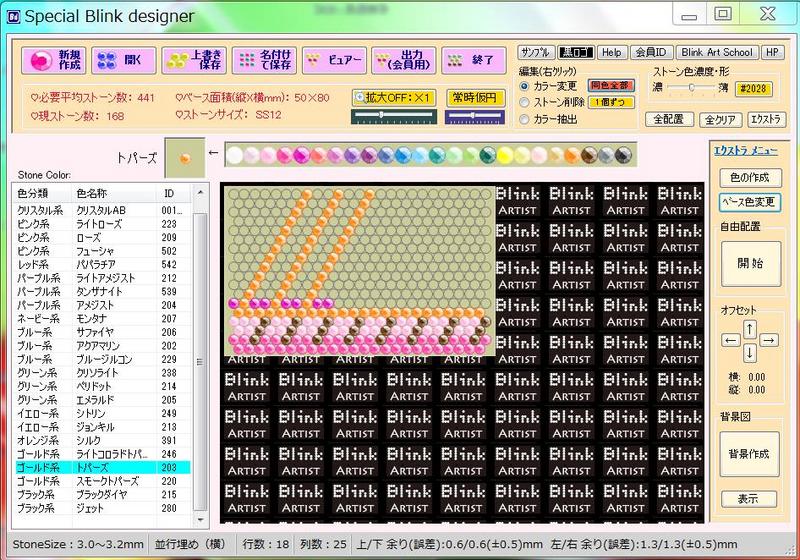Pick the dark emerald green stone in palette

pyautogui.click(x=488, y=155)
